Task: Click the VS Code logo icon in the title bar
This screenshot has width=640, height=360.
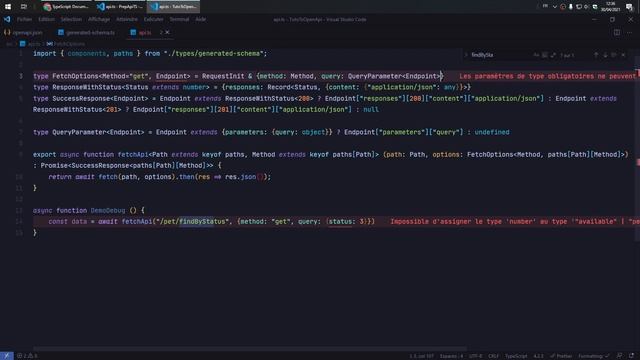Action: [7, 19]
